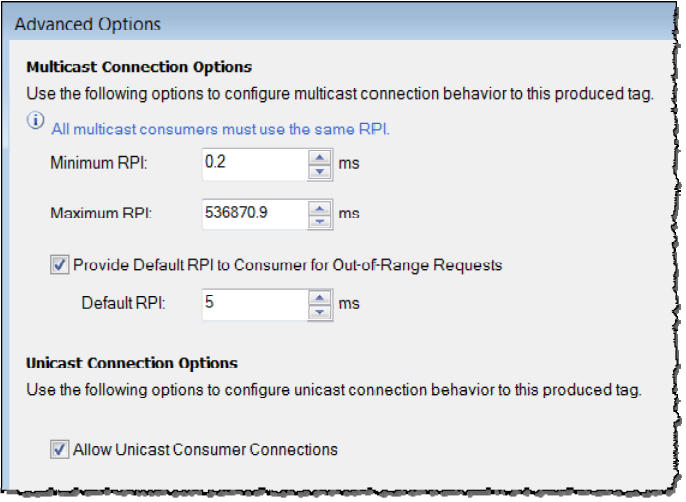Viewport: 686px width, 502px height.
Task: Increase Default RPI with up arrow
Action: coord(320,298)
